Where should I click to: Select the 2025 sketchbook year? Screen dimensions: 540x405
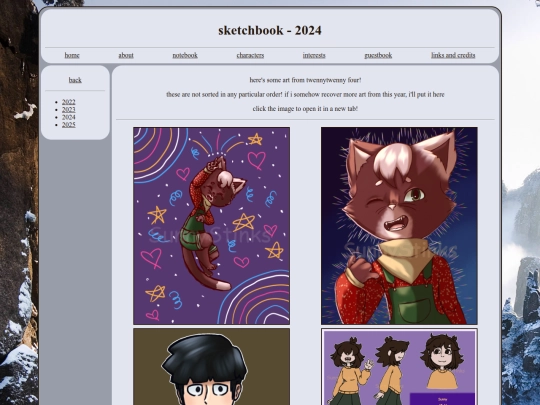(x=69, y=125)
